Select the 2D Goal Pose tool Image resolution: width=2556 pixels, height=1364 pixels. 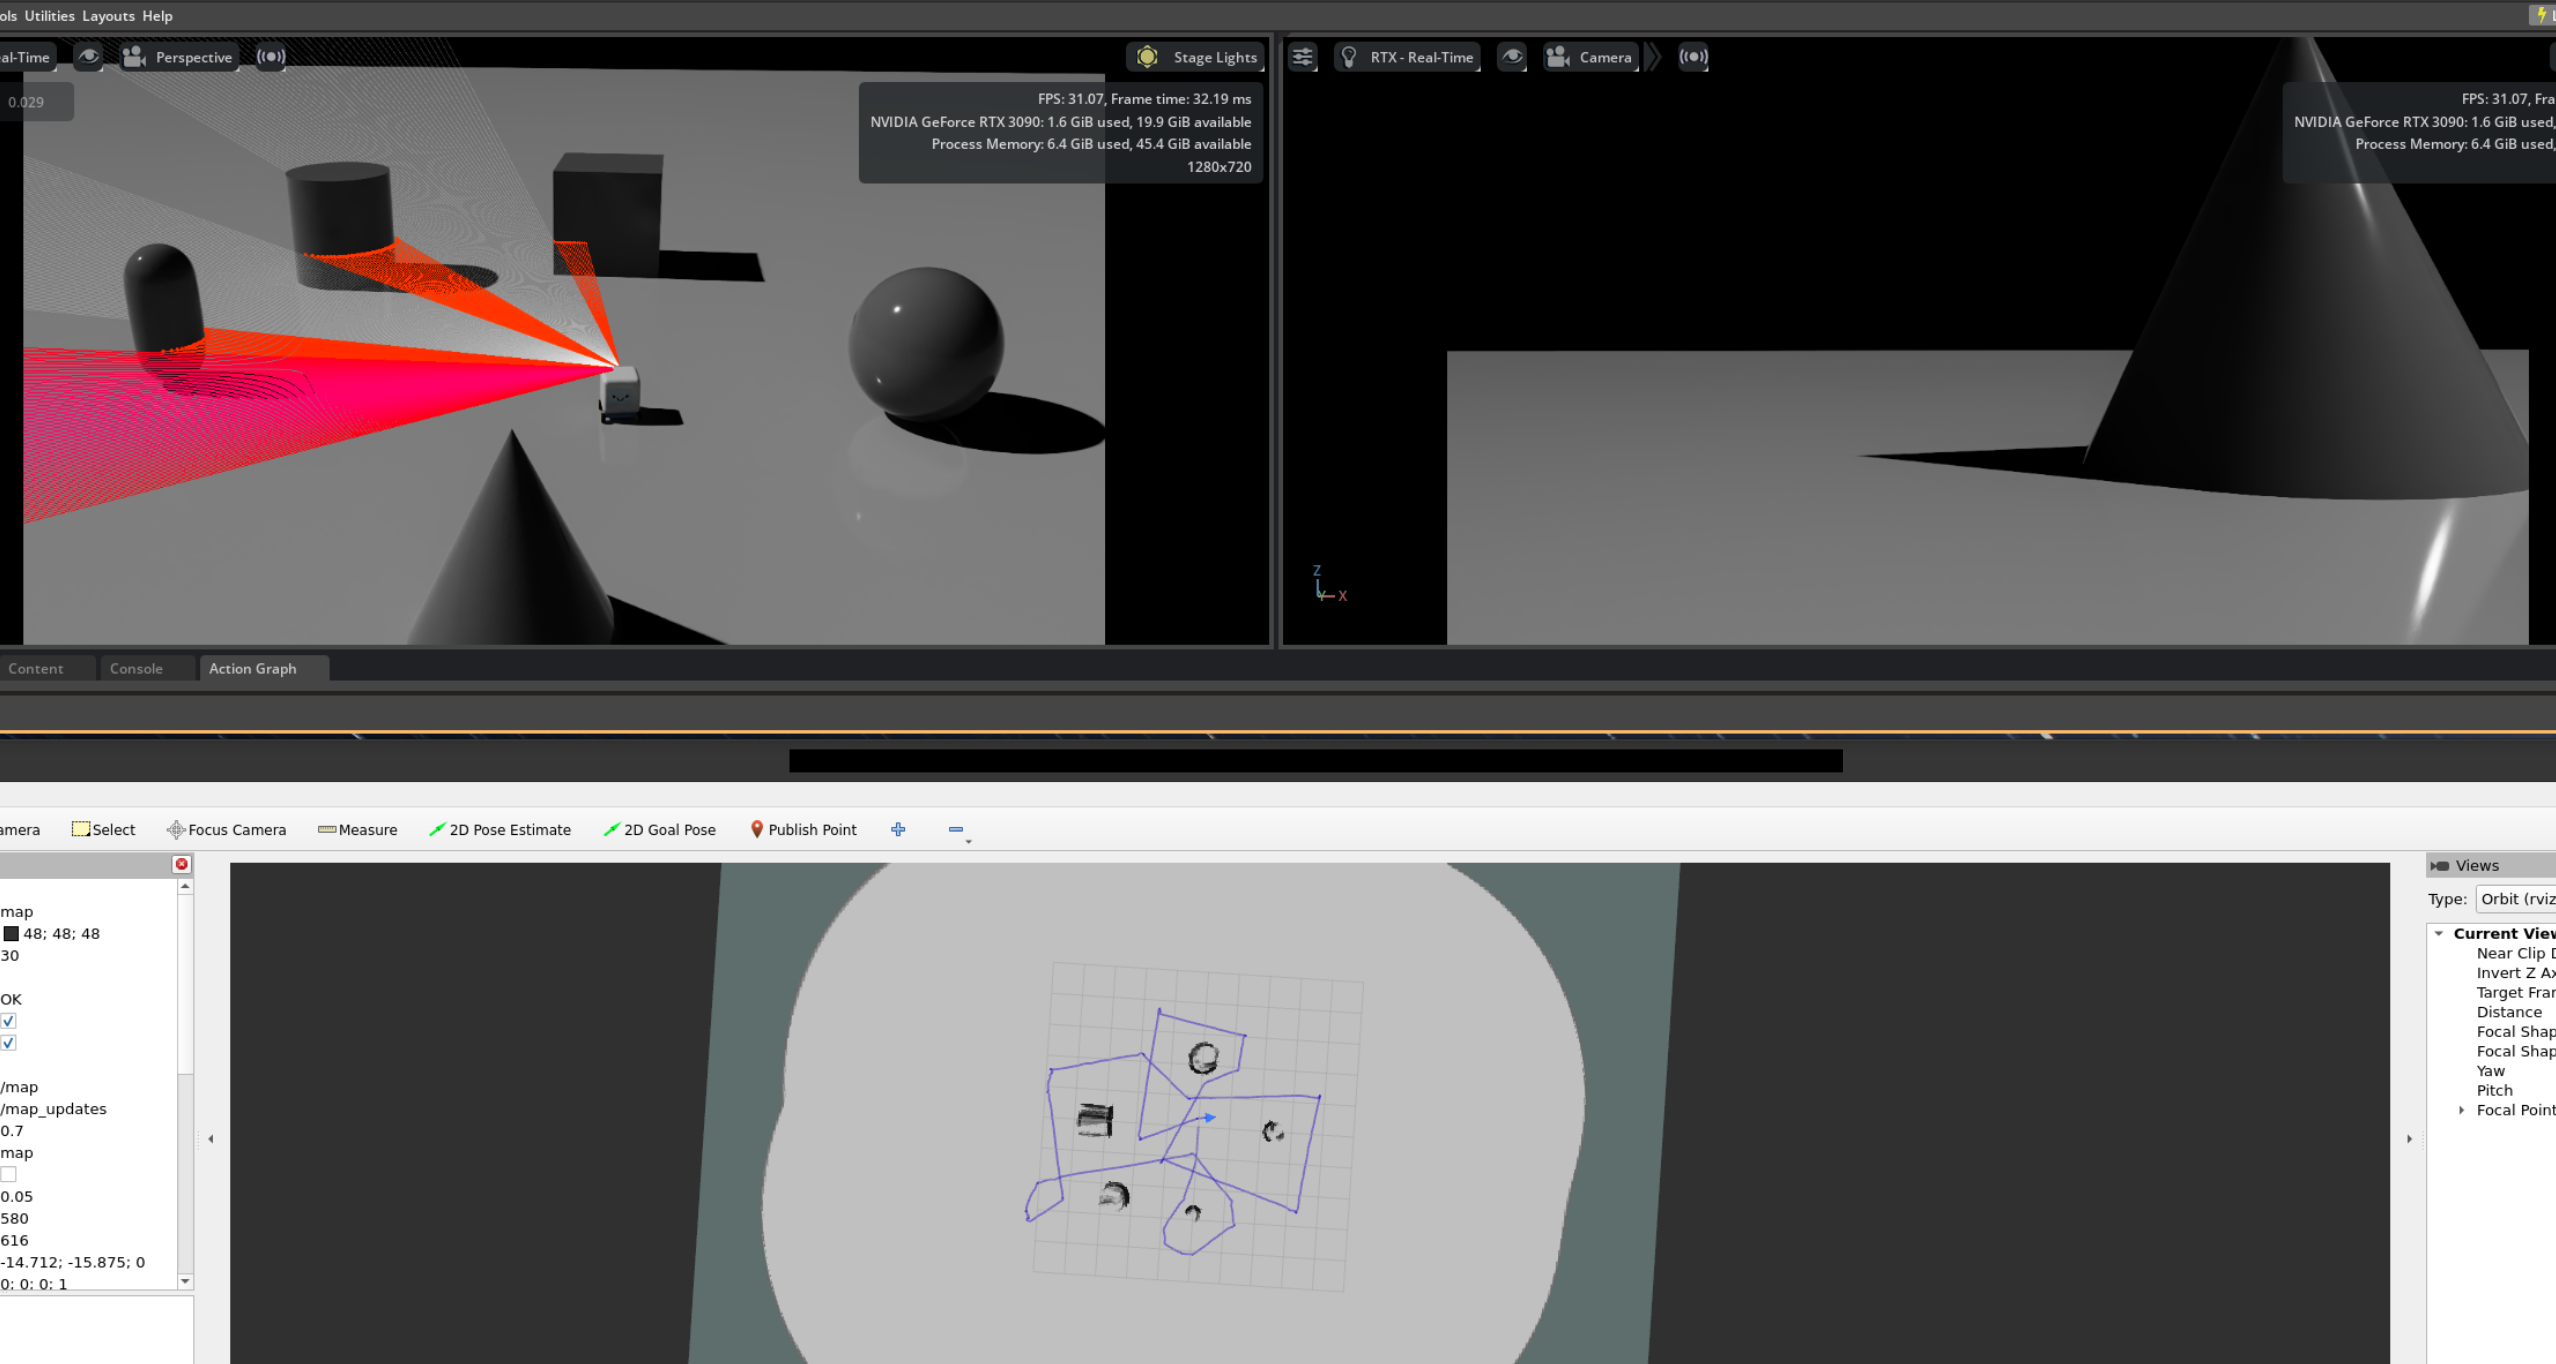pyautogui.click(x=660, y=829)
